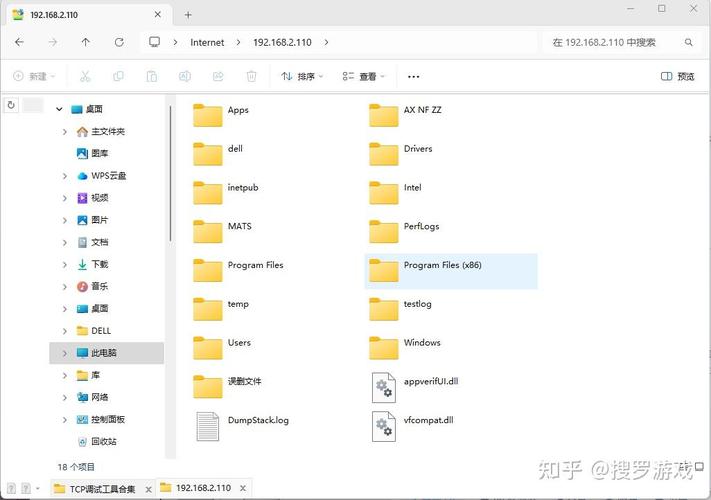711x500 pixels.
Task: Go up one folder level
Action: 86,42
